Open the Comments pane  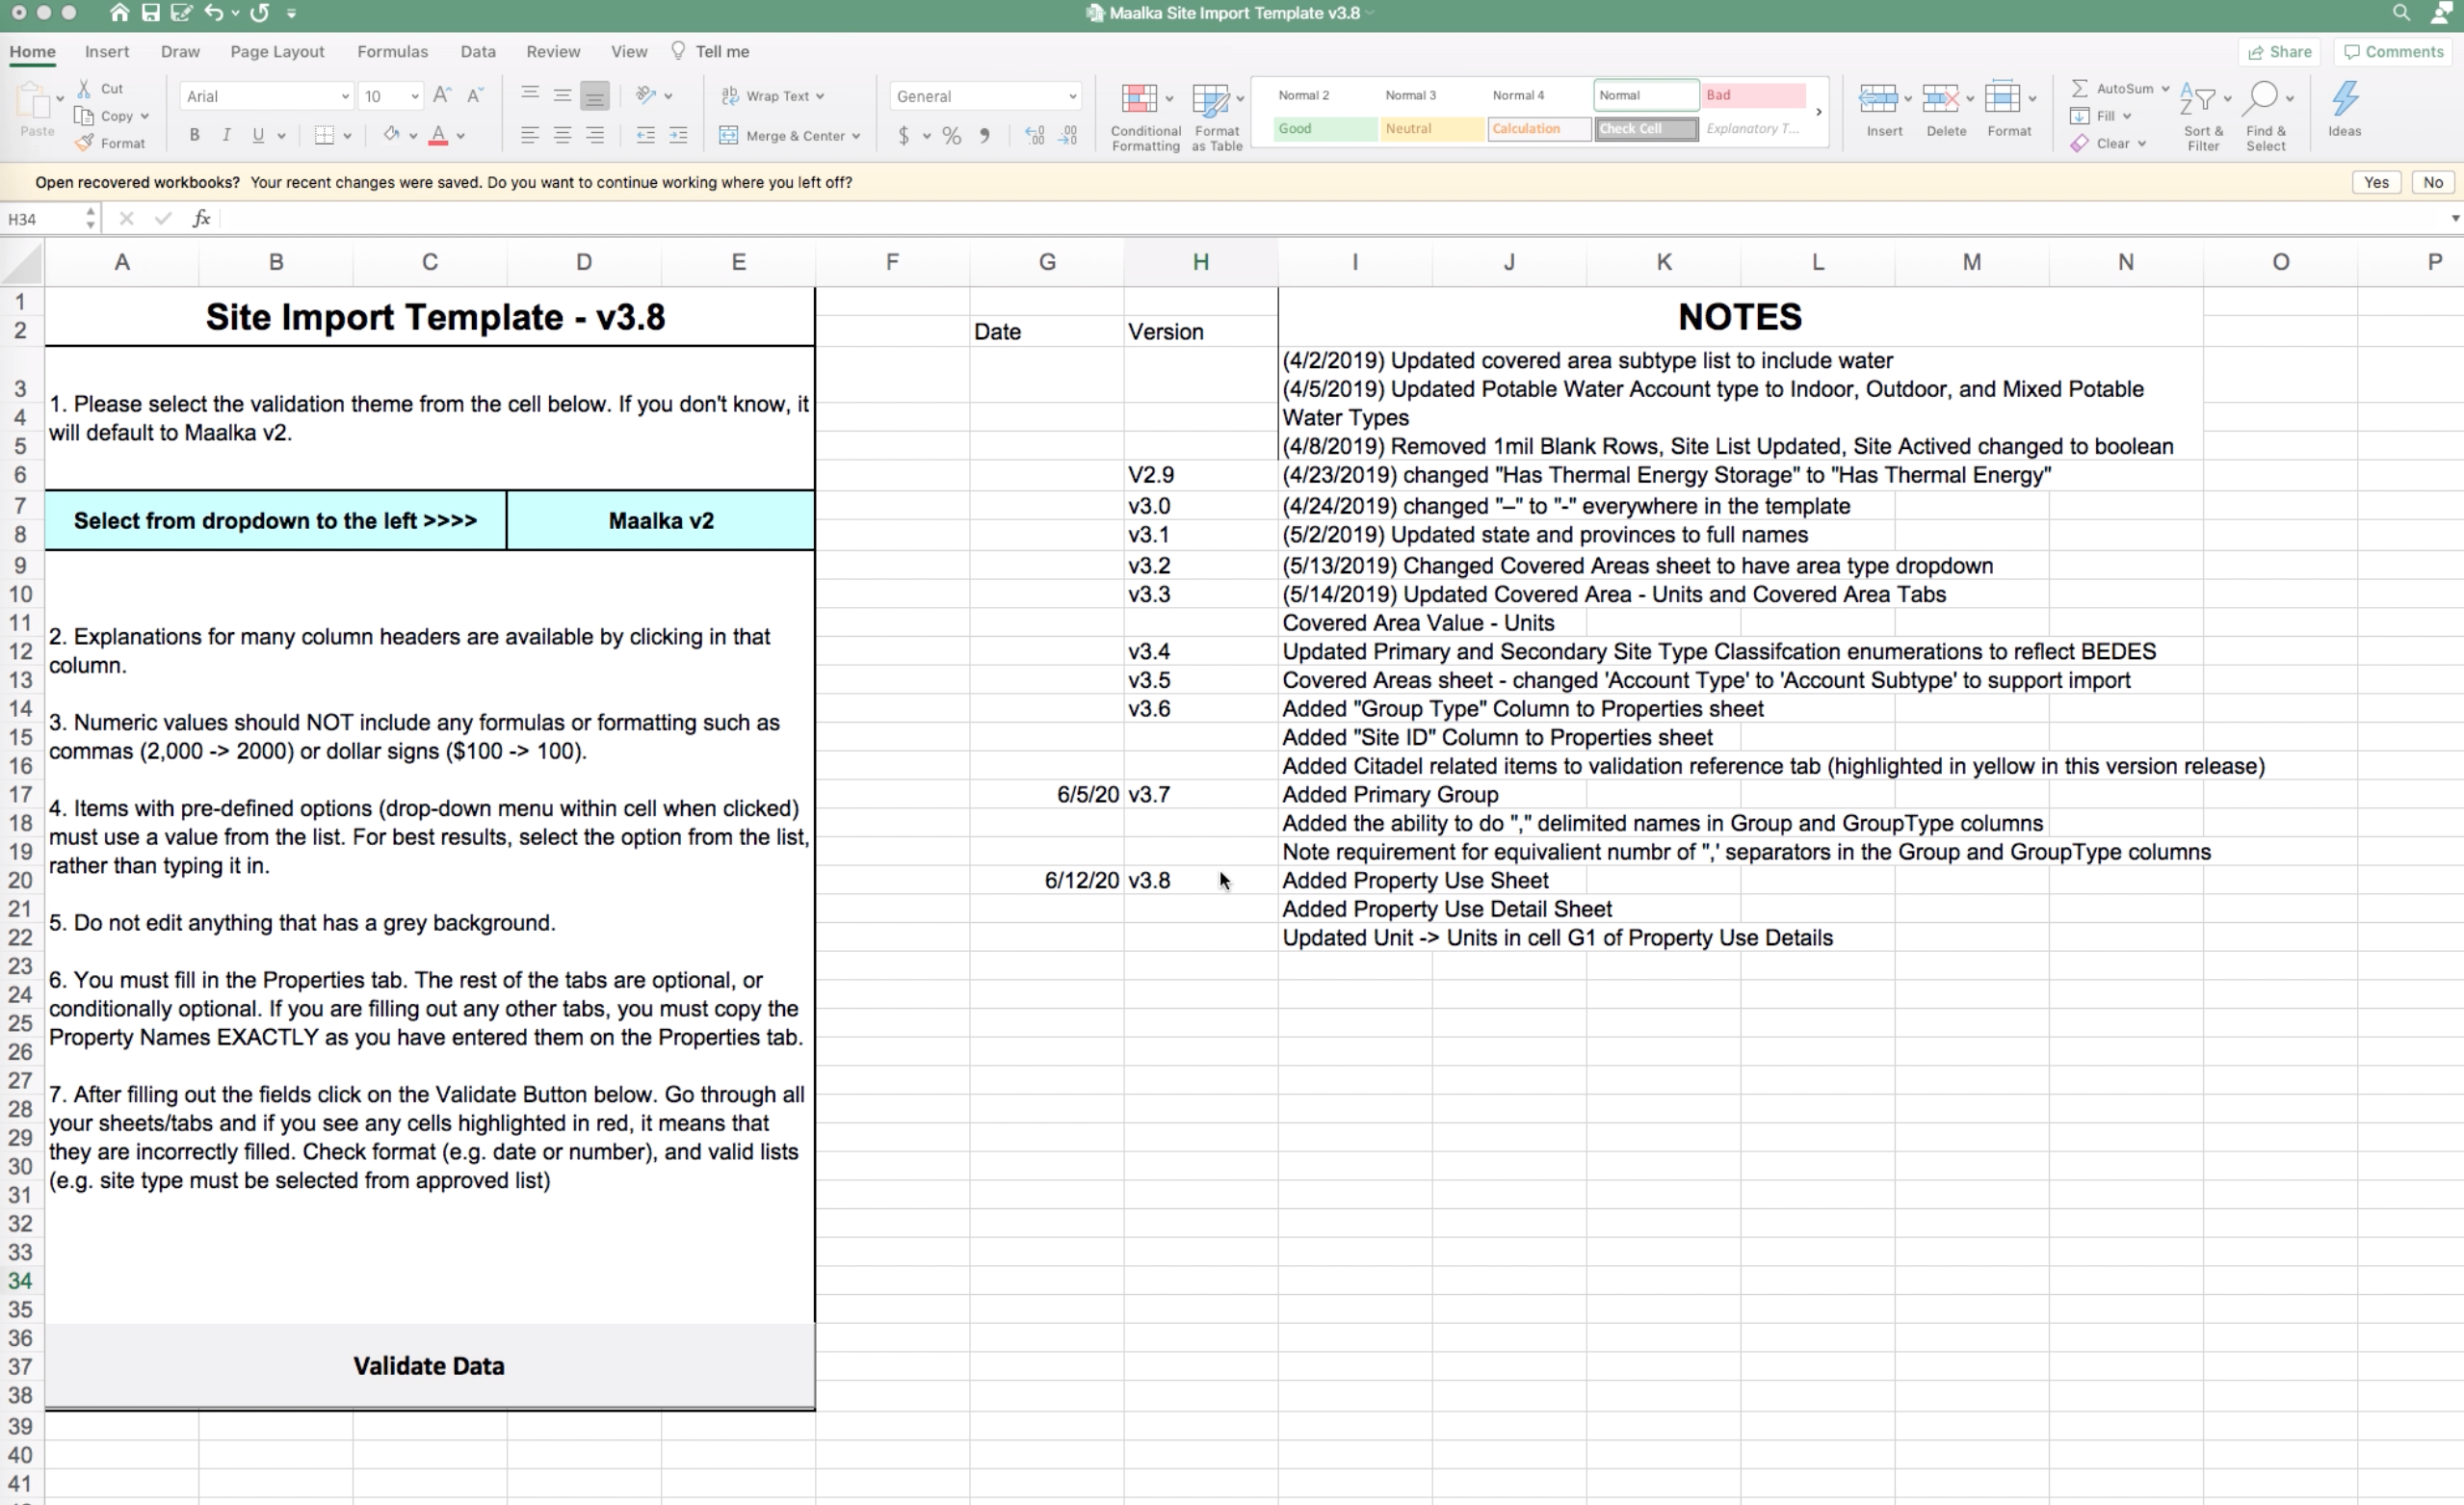(2394, 52)
